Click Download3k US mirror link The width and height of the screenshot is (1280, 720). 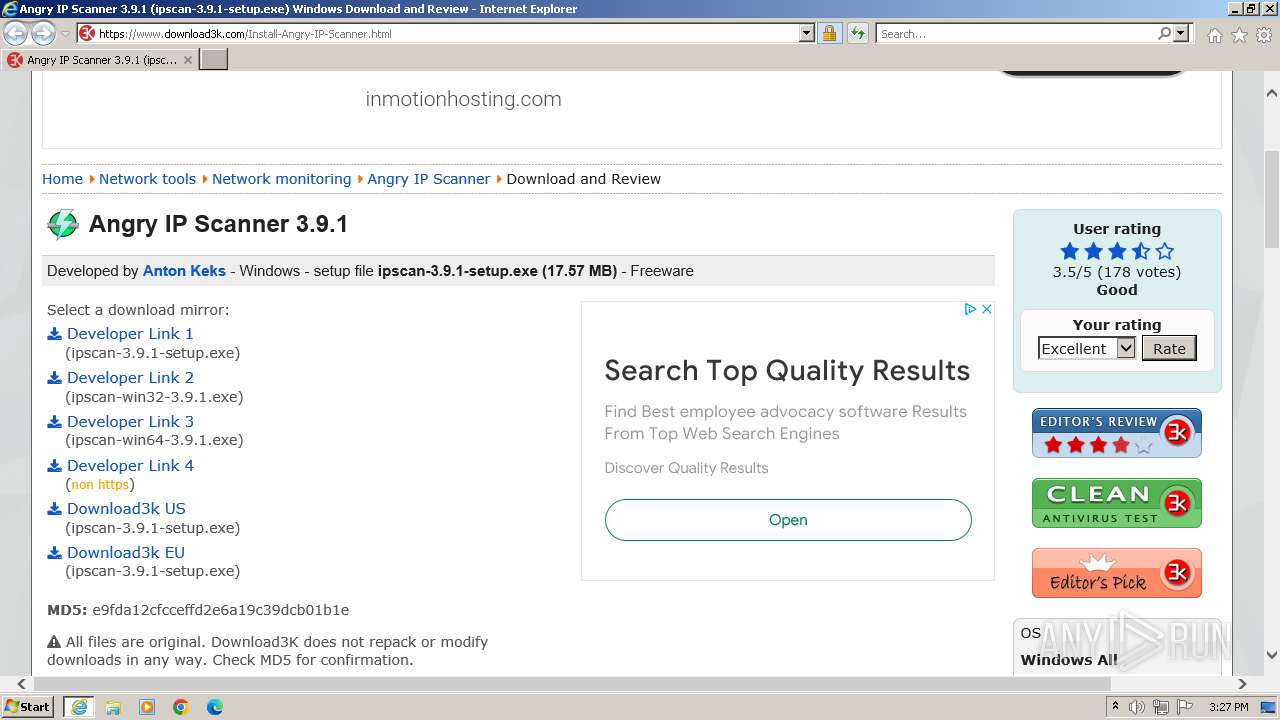[x=126, y=509]
